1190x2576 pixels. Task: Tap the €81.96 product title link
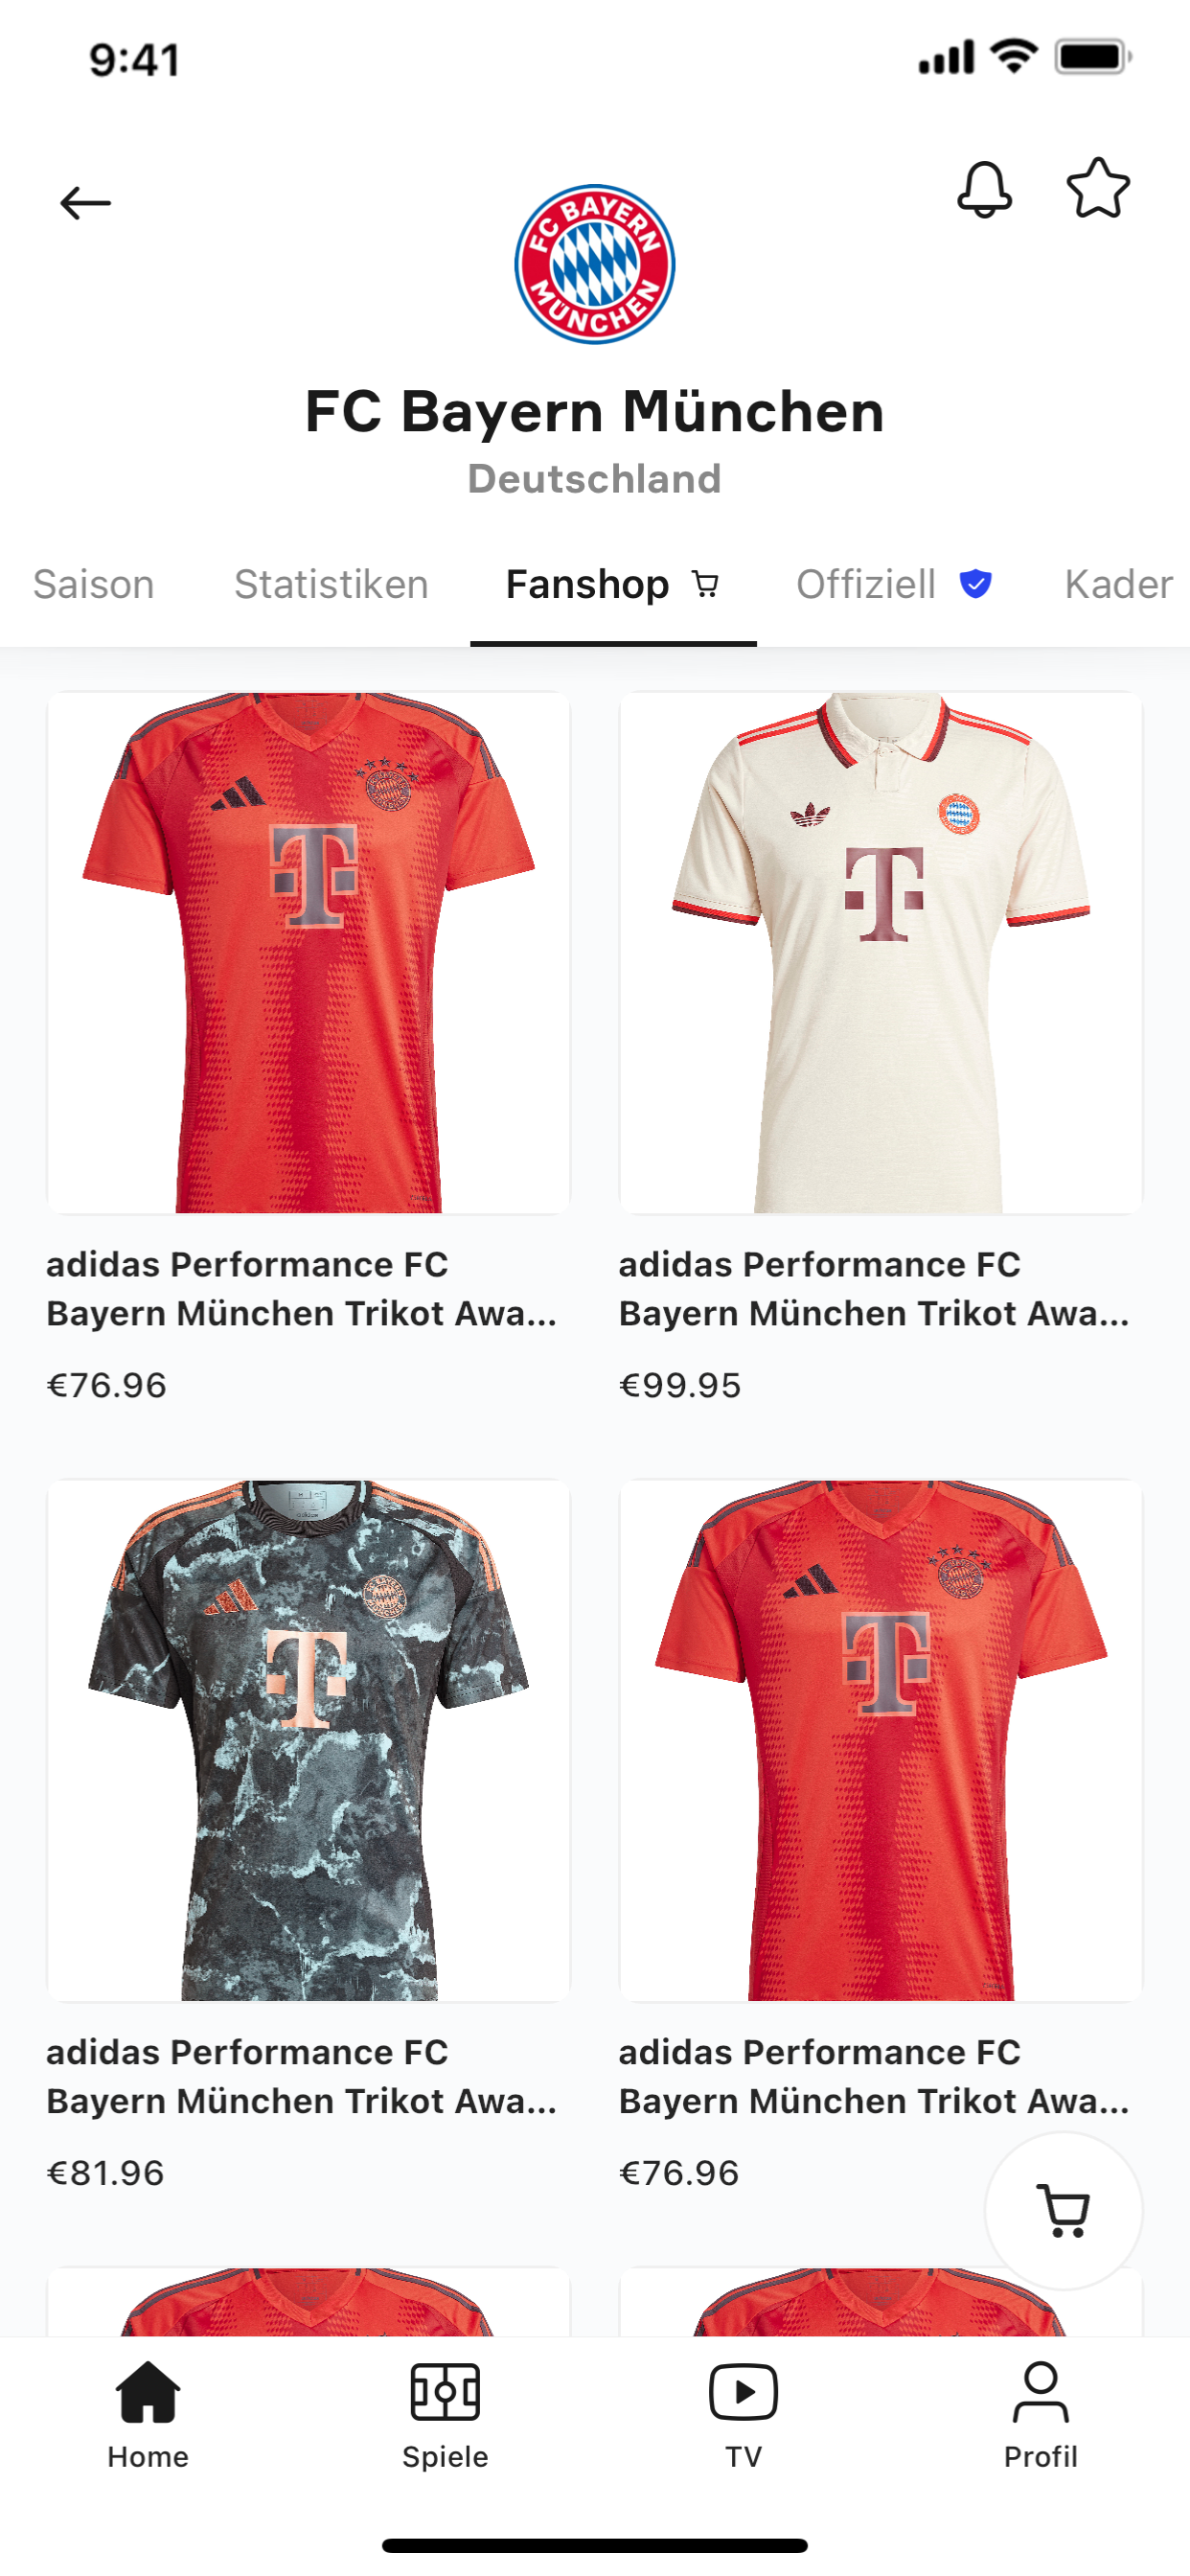pos(302,2076)
